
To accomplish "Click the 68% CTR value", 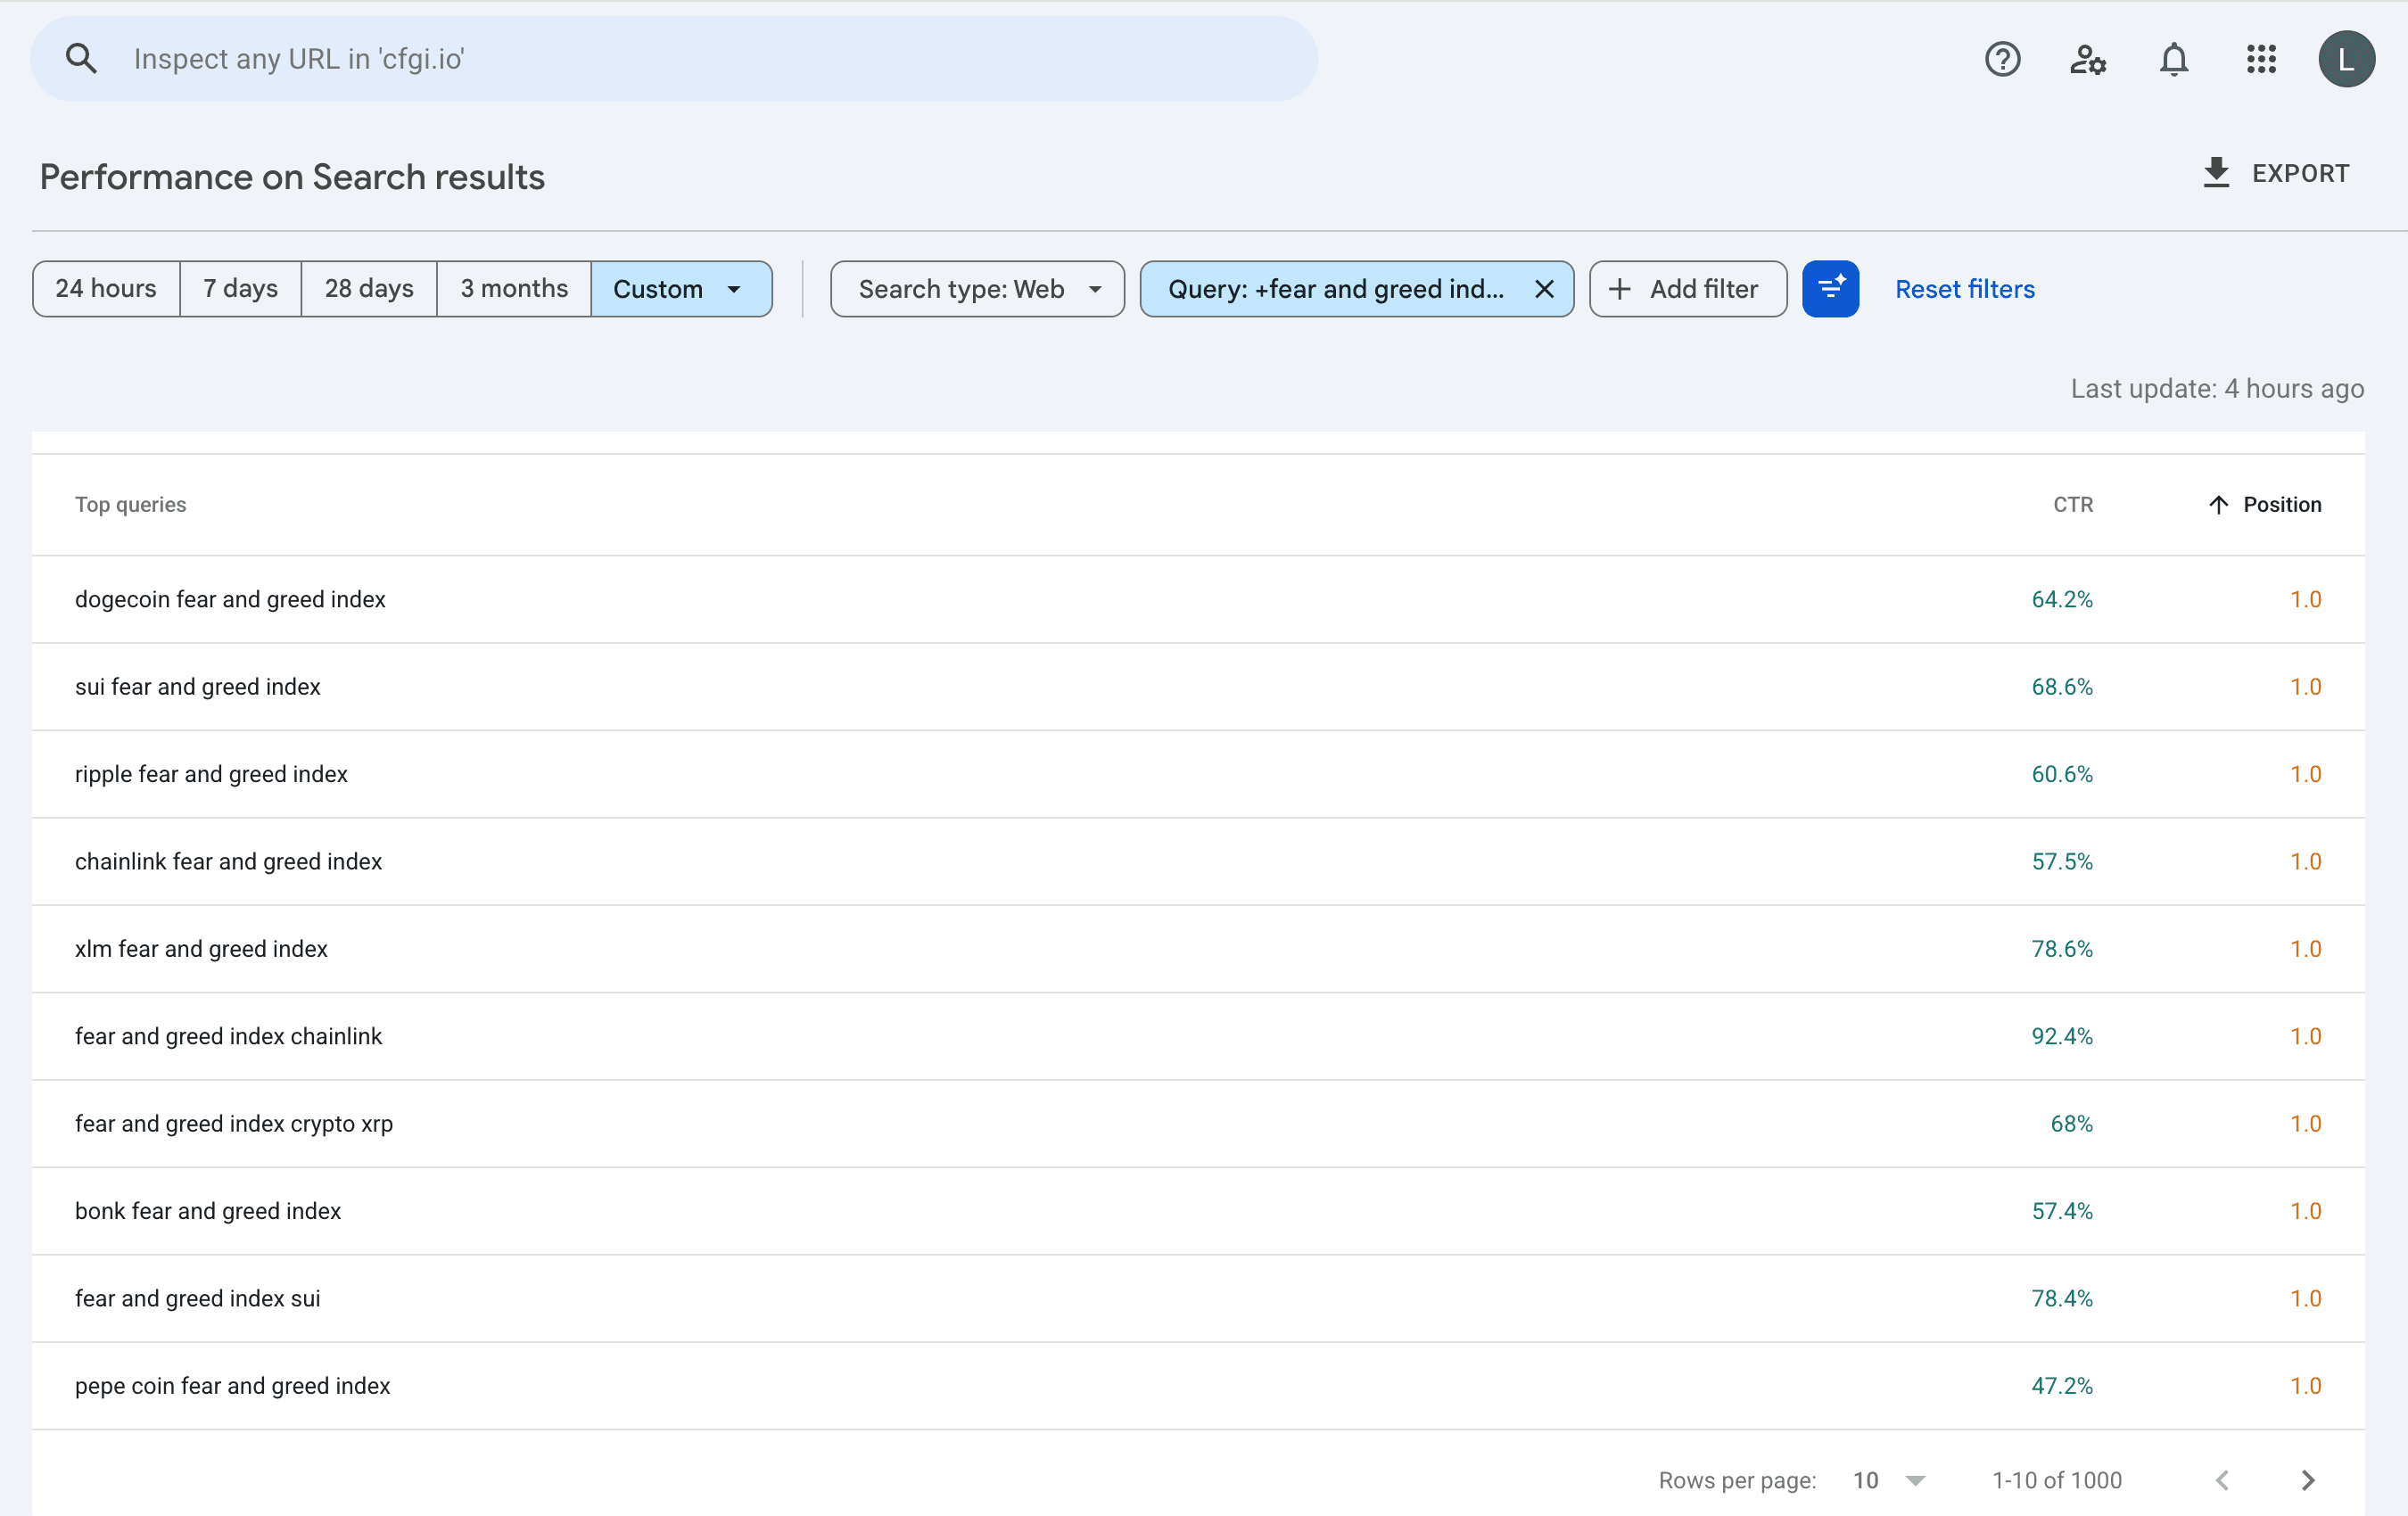I will tap(2071, 1123).
